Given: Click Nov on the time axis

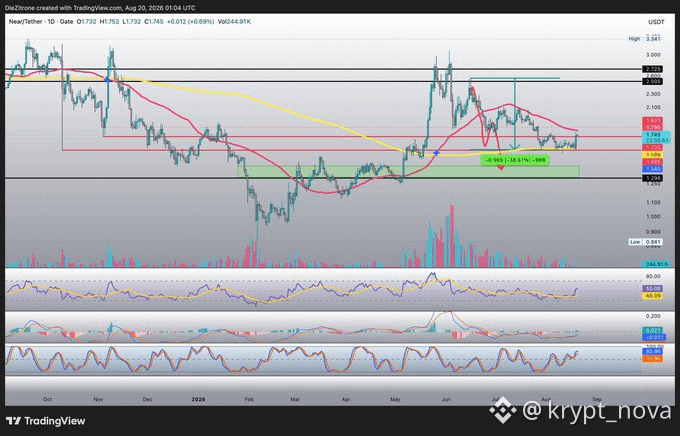Looking at the screenshot, I should 98,399.
